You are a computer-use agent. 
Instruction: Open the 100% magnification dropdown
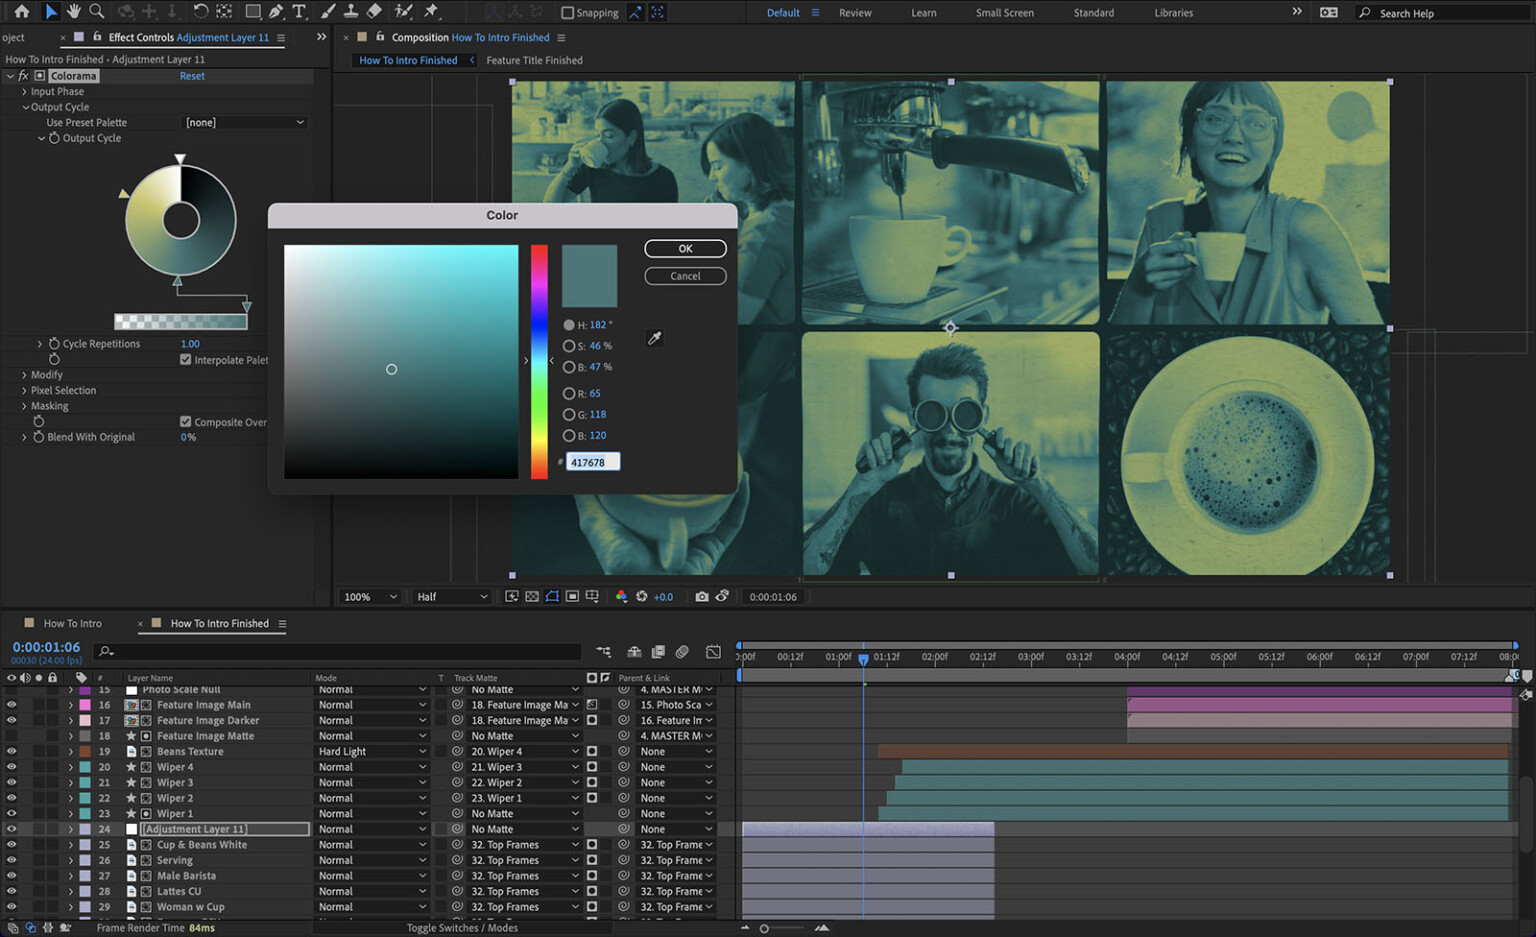pyautogui.click(x=368, y=596)
